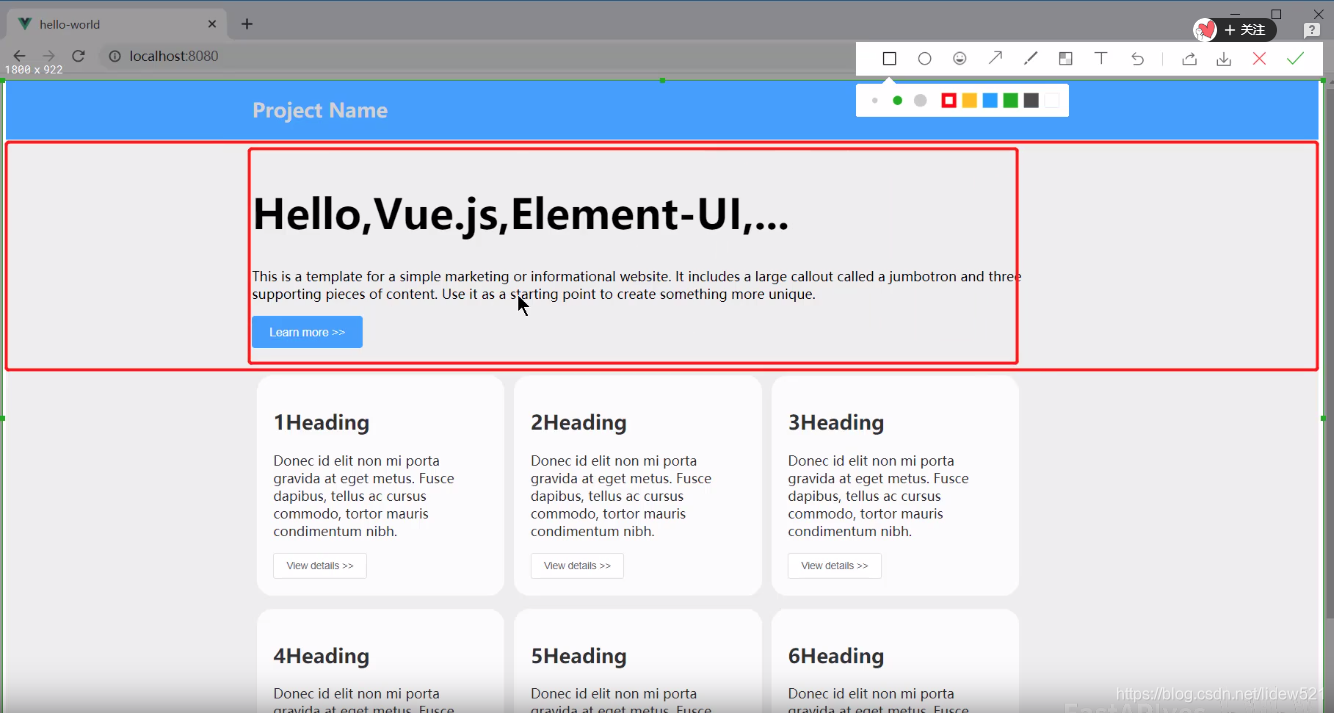Click the 关注 follow button
The image size is (1334, 713).
1246,30
